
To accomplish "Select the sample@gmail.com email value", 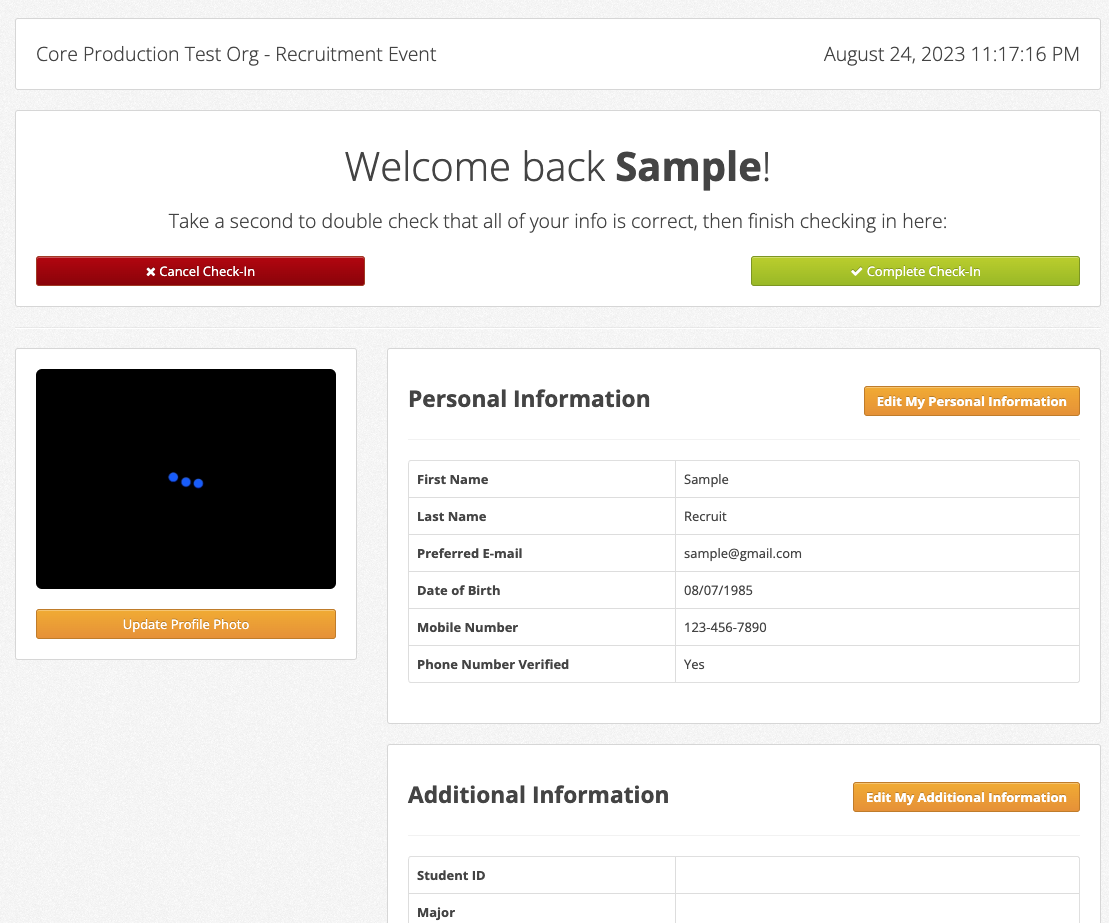I will tap(742, 553).
